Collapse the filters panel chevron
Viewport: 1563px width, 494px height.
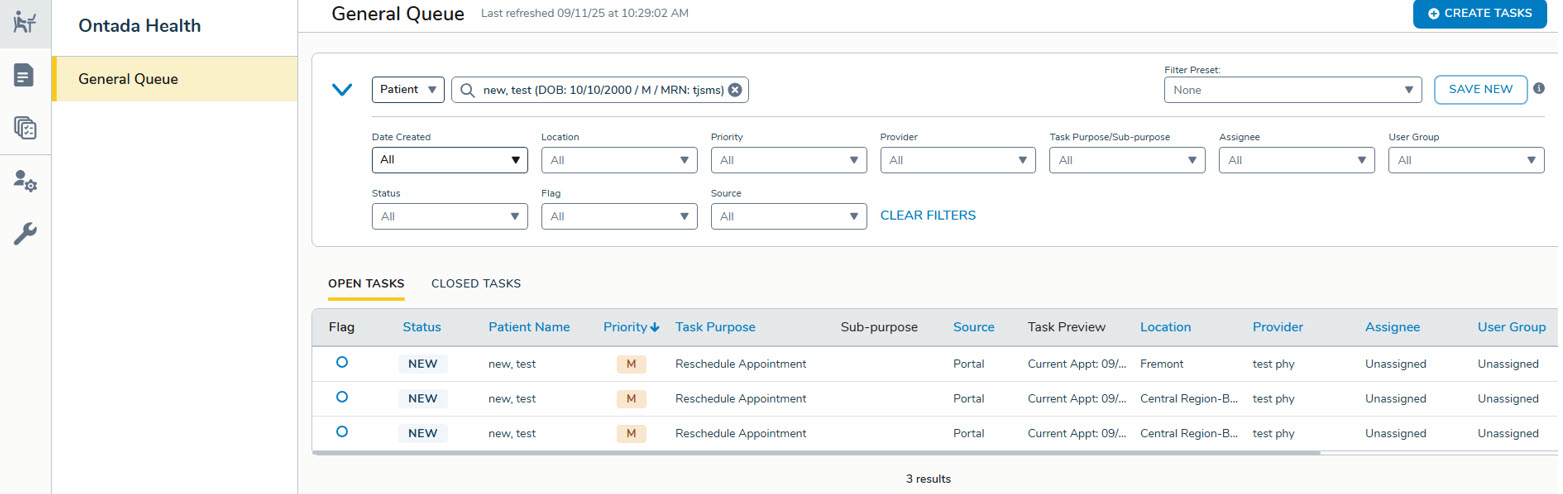point(342,90)
